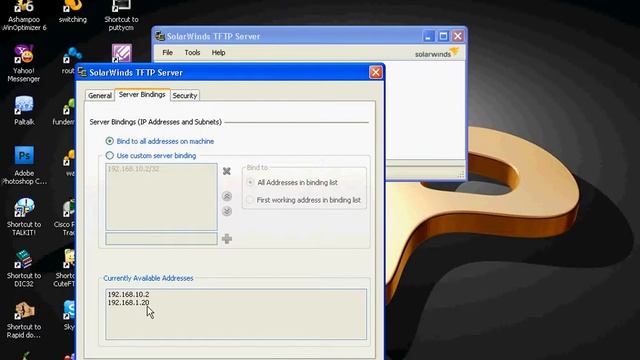The height and width of the screenshot is (360, 640).
Task: Switch to the Security tab
Action: pyautogui.click(x=184, y=96)
